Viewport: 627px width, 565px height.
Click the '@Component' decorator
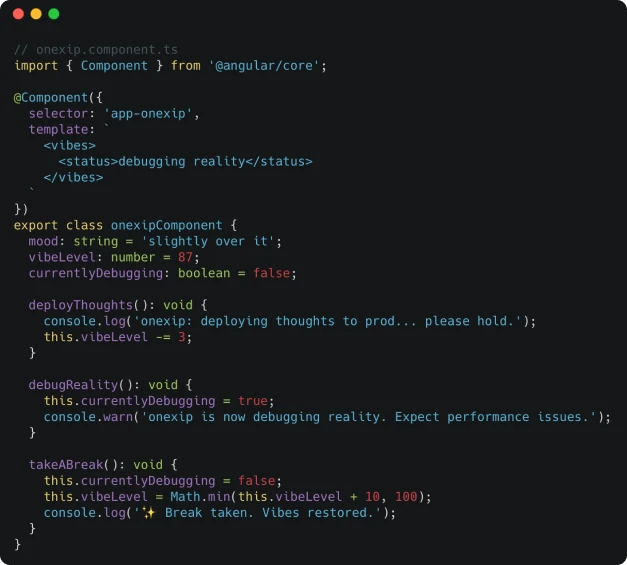click(x=51, y=98)
